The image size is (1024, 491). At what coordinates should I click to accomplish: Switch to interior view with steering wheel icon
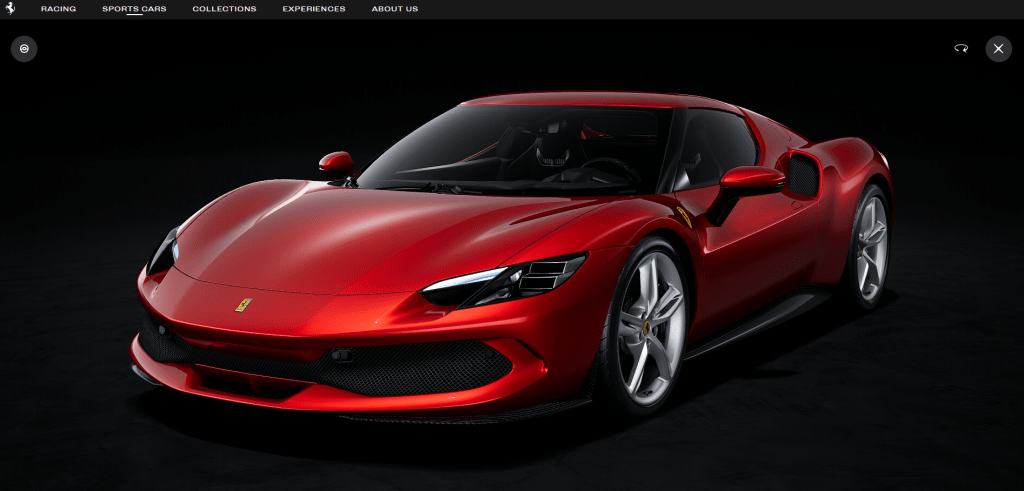point(24,49)
